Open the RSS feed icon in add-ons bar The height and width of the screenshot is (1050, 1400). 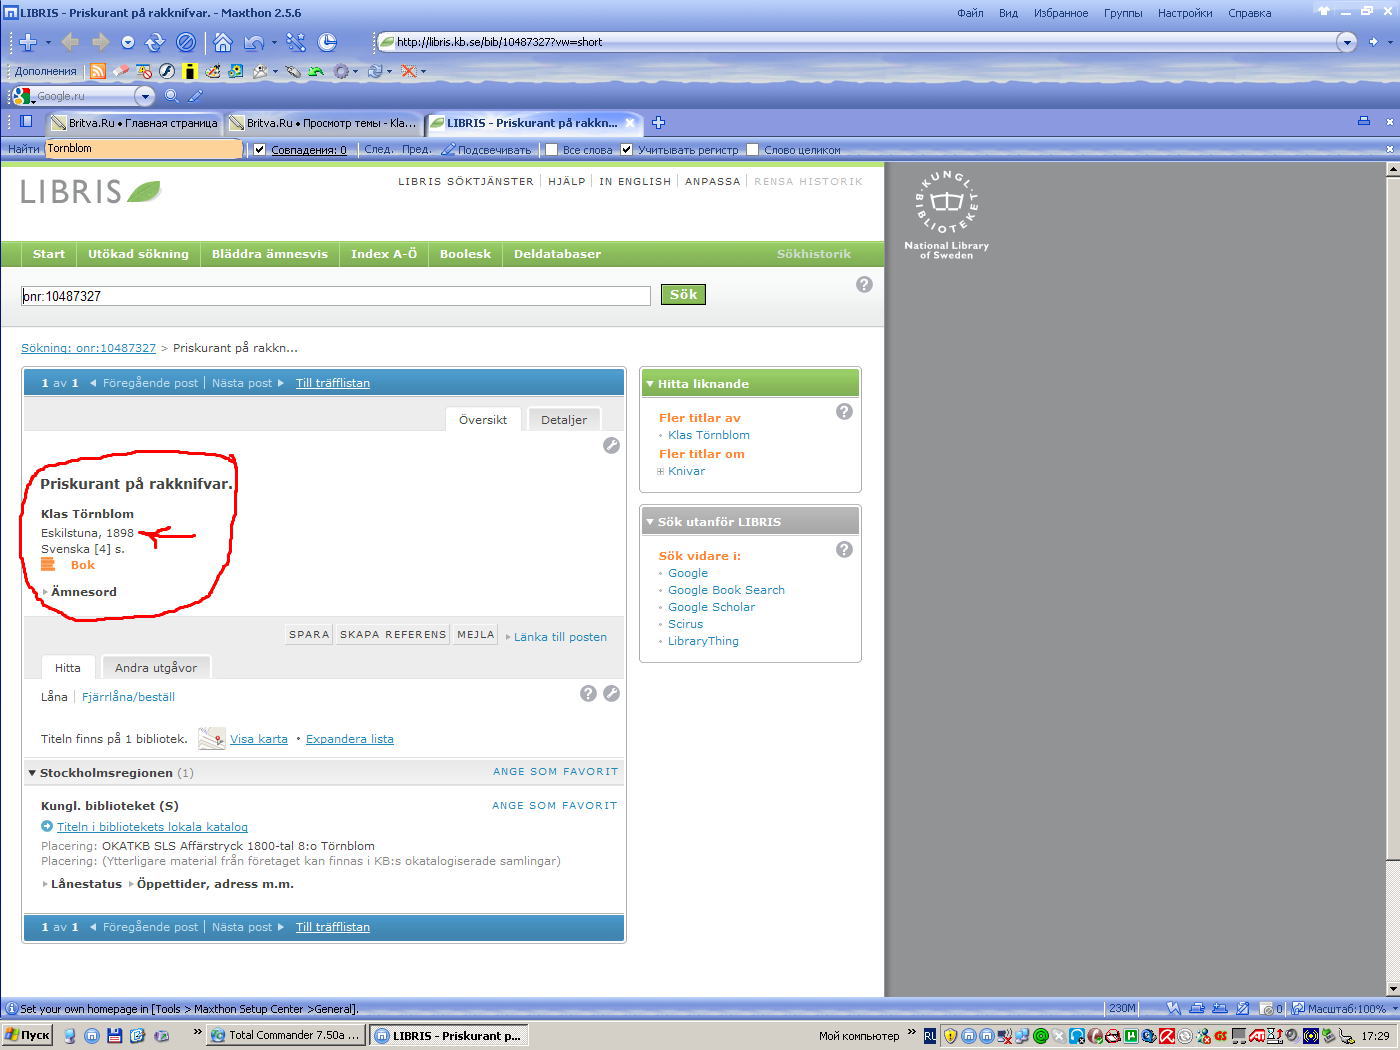point(98,71)
